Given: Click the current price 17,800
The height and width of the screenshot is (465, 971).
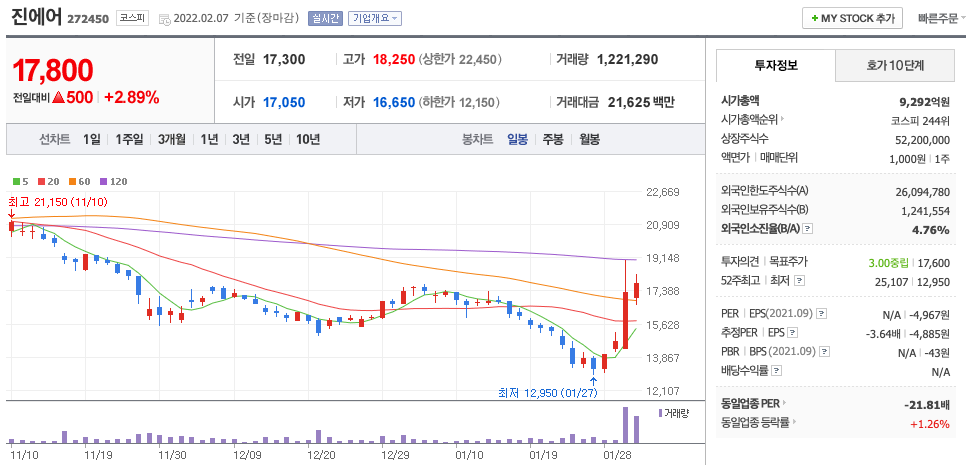Looking at the screenshot, I should tap(53, 71).
